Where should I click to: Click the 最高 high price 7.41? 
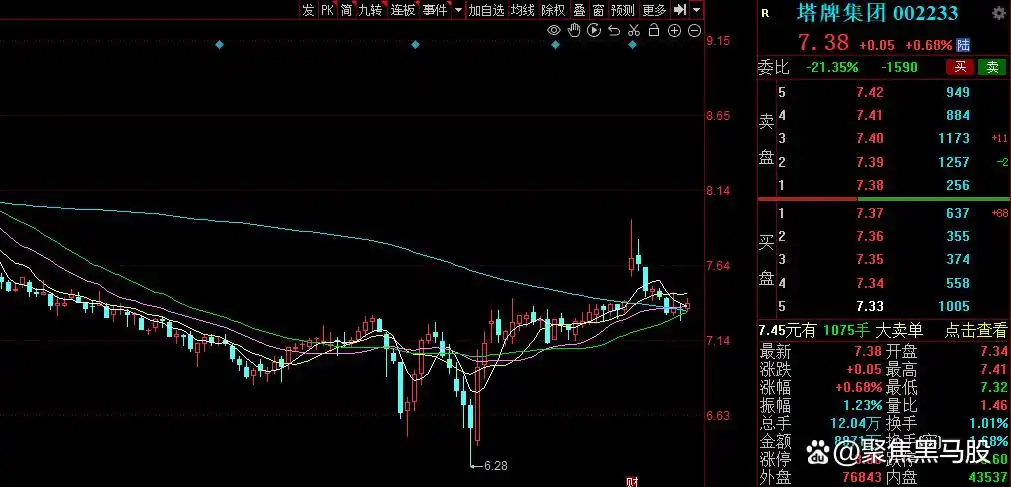coord(994,370)
